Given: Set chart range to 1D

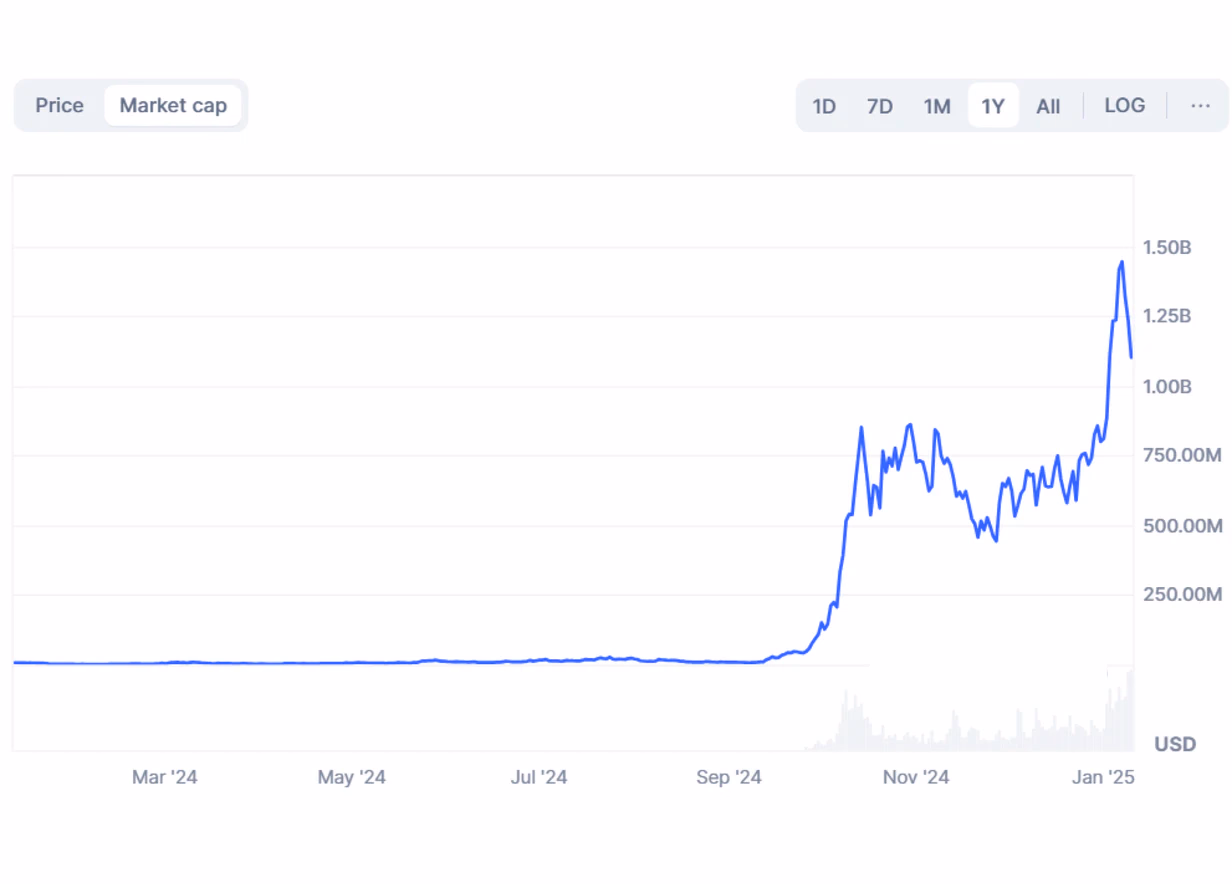Looking at the screenshot, I should click(x=824, y=106).
